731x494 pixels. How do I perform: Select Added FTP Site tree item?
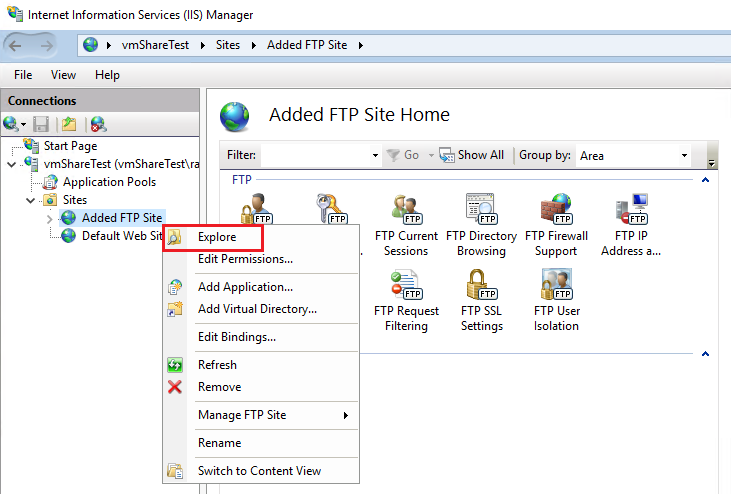[x=122, y=218]
